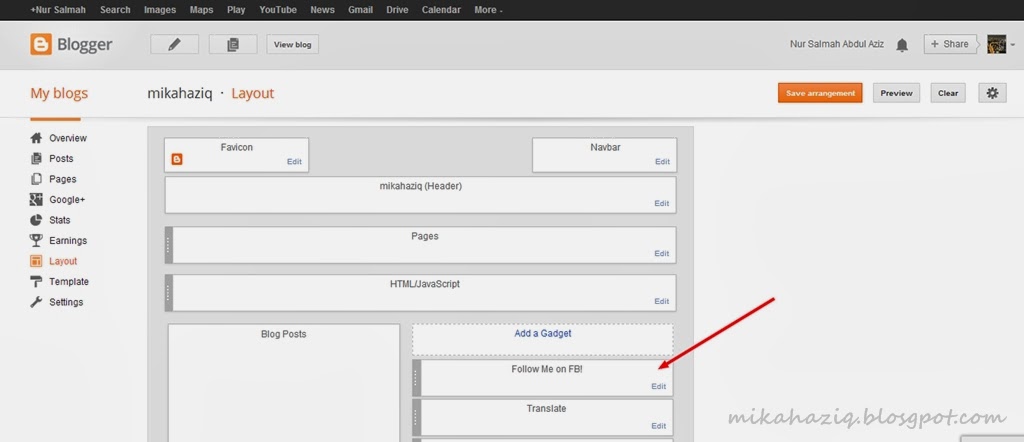Click the profile avatar thumbnail
1024x442 pixels.
996,44
